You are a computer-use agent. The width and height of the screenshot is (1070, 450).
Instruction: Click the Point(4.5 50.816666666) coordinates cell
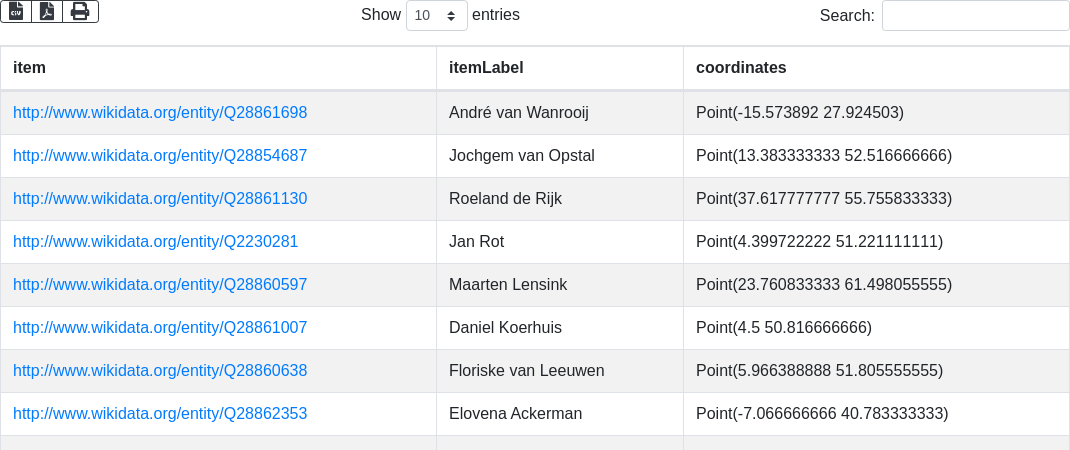pyautogui.click(x=783, y=328)
